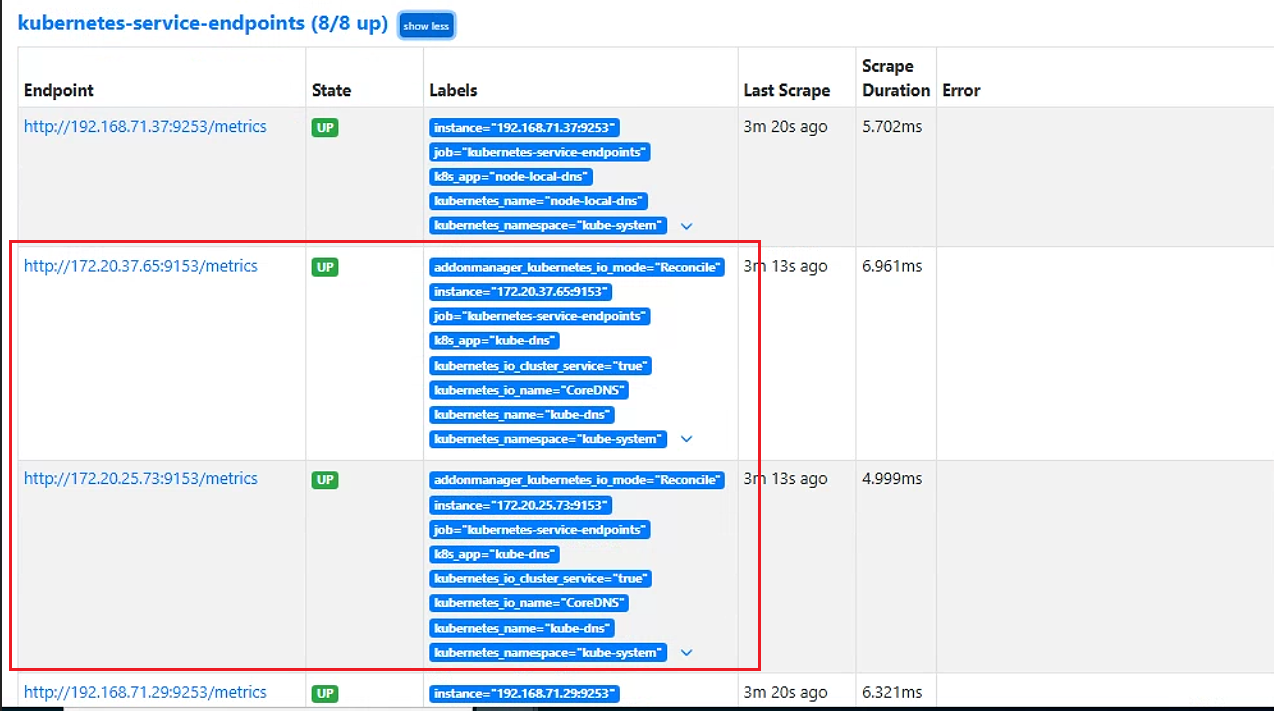
Task: Click the last scrape time for 192.168.71.29:9253
Action: pyautogui.click(x=785, y=692)
